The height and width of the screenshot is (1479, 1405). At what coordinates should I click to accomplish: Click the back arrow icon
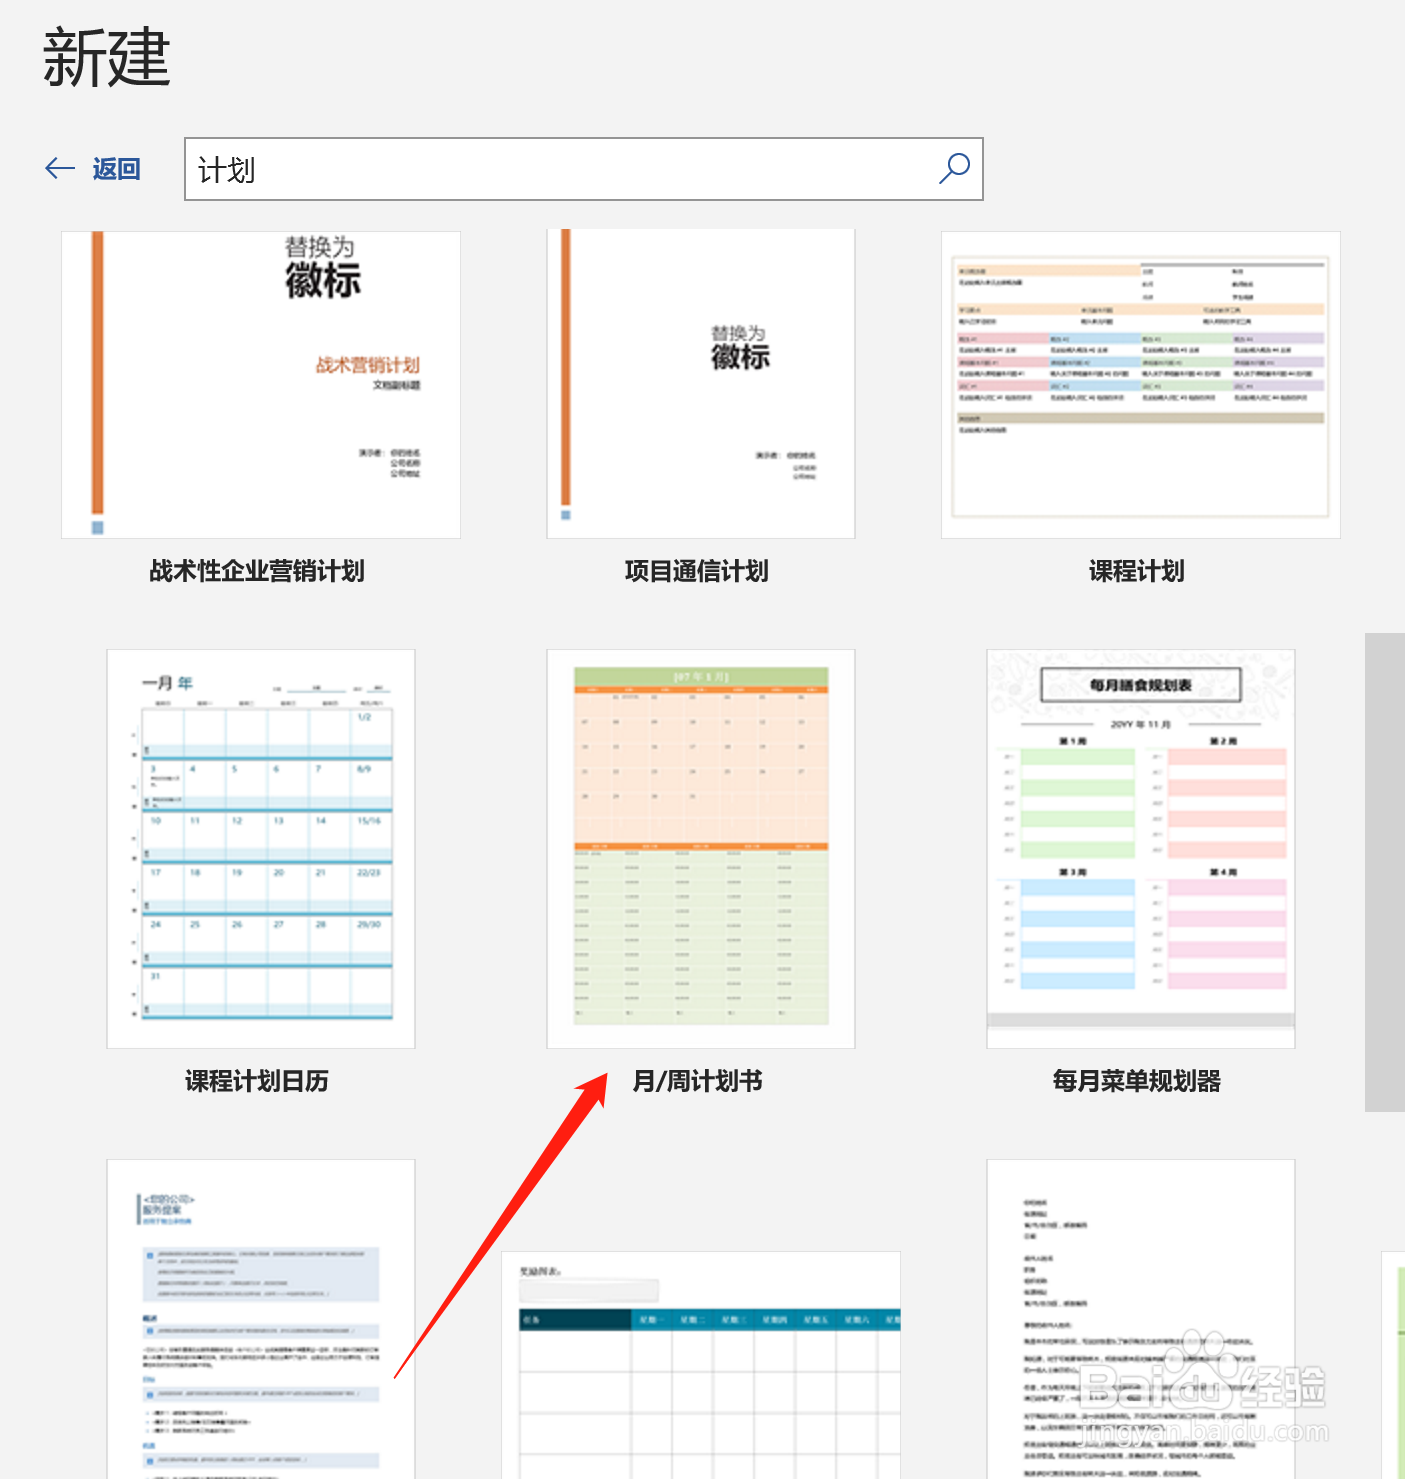[x=59, y=168]
